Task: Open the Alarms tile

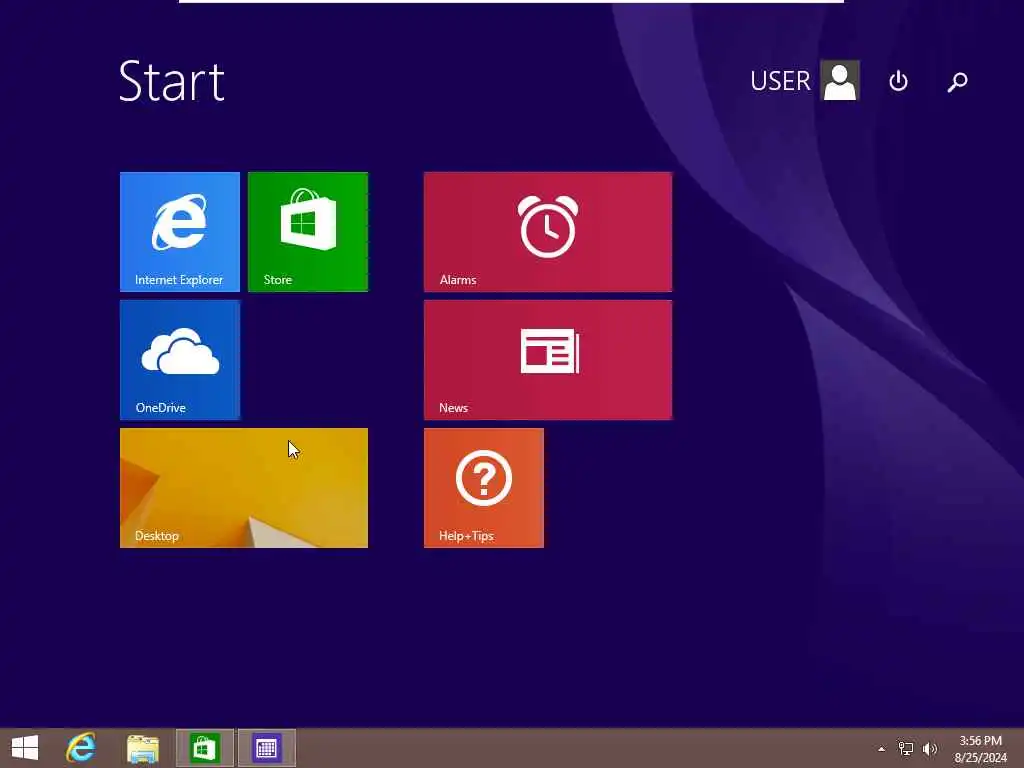Action: 547,232
